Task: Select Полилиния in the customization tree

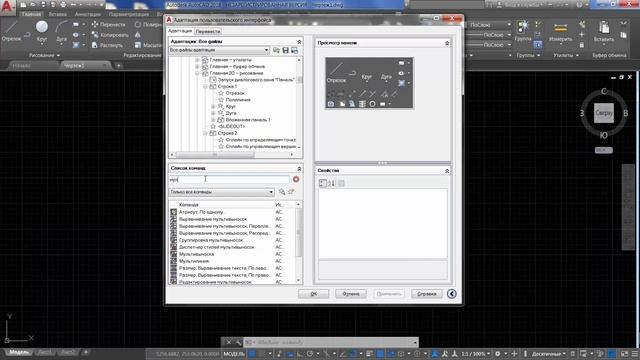Action: point(238,100)
